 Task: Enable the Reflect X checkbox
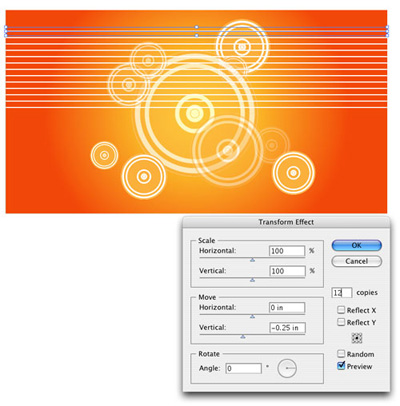pos(341,310)
